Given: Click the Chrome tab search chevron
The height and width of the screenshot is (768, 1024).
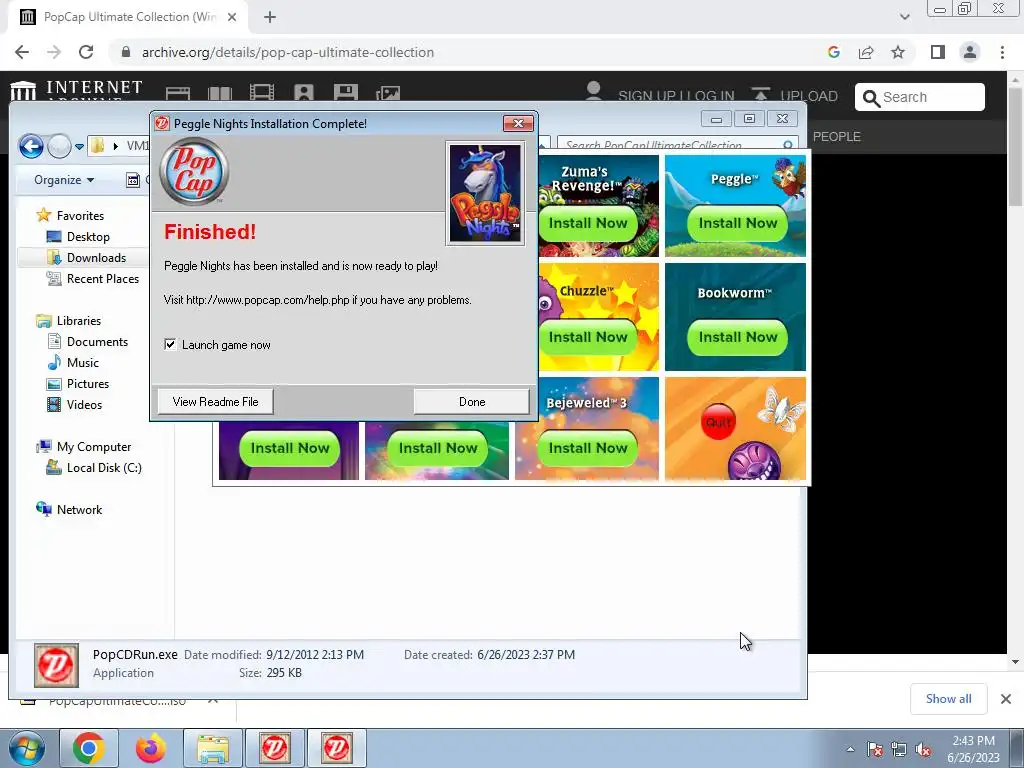Looking at the screenshot, I should coord(904,17).
